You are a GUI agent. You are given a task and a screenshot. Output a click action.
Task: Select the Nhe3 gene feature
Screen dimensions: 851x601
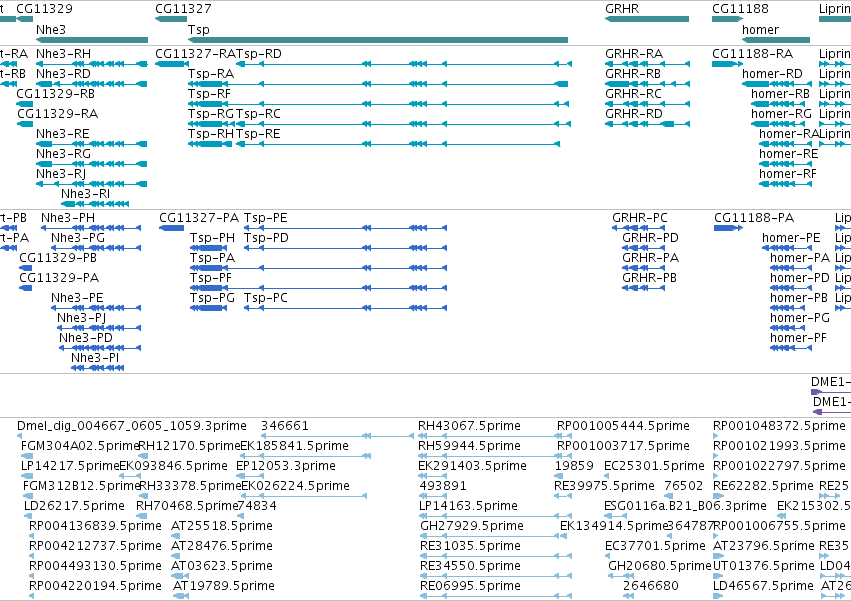(92, 40)
